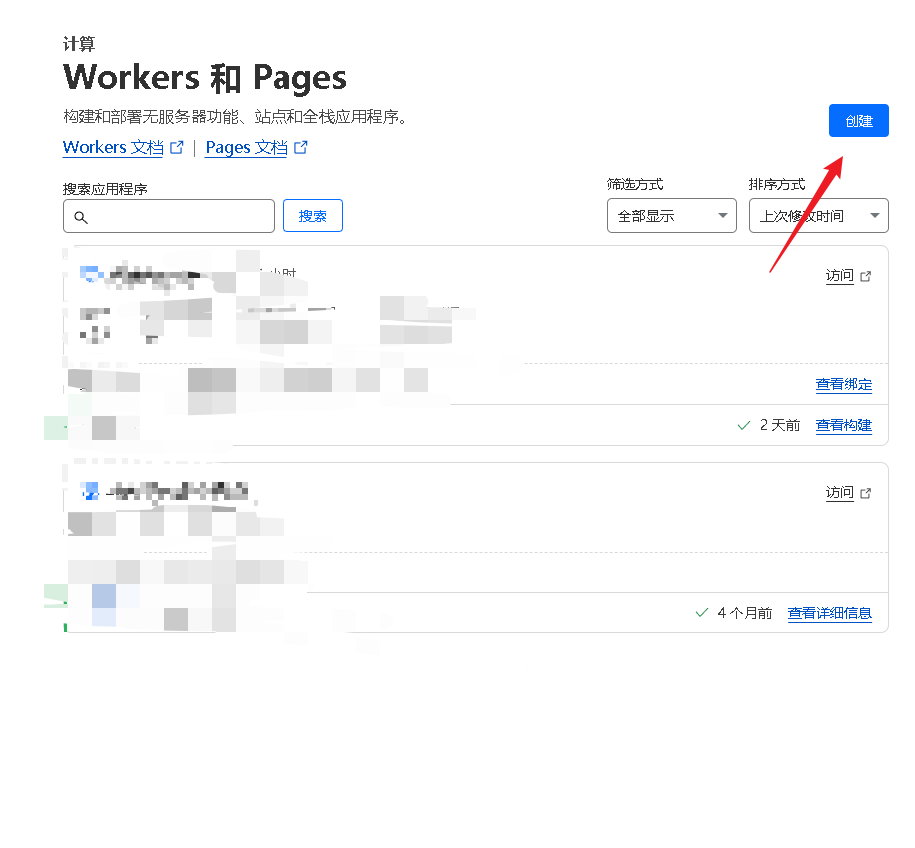Click external icon beside 访问 in bottom card

point(866,494)
